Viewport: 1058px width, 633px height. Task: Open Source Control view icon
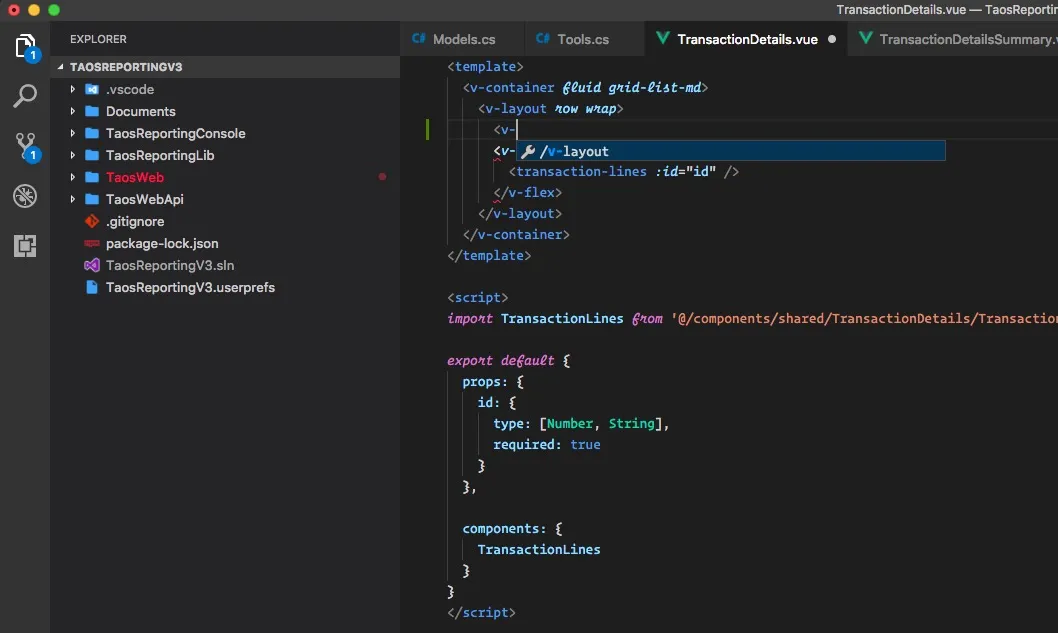pos(25,146)
